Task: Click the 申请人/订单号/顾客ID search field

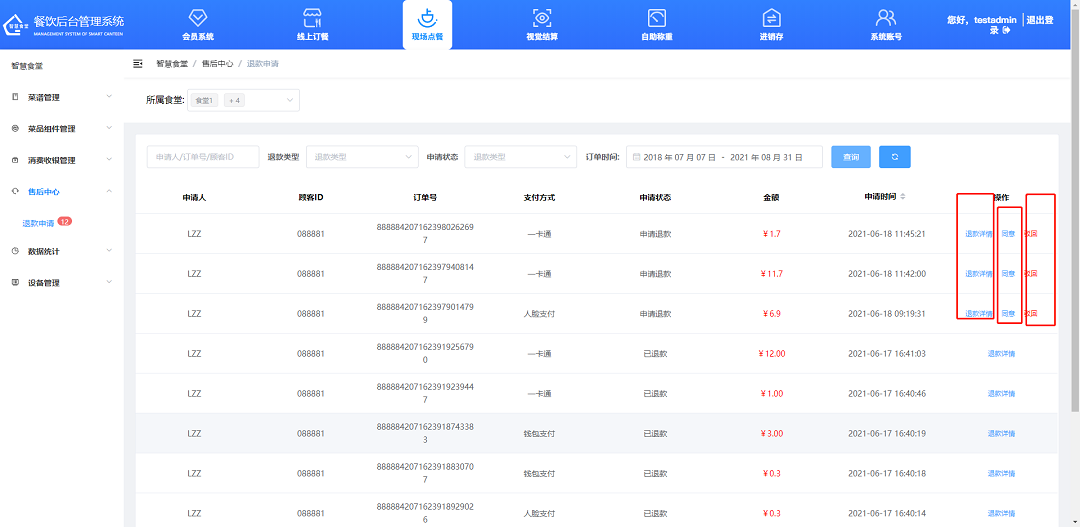Action: click(x=202, y=157)
